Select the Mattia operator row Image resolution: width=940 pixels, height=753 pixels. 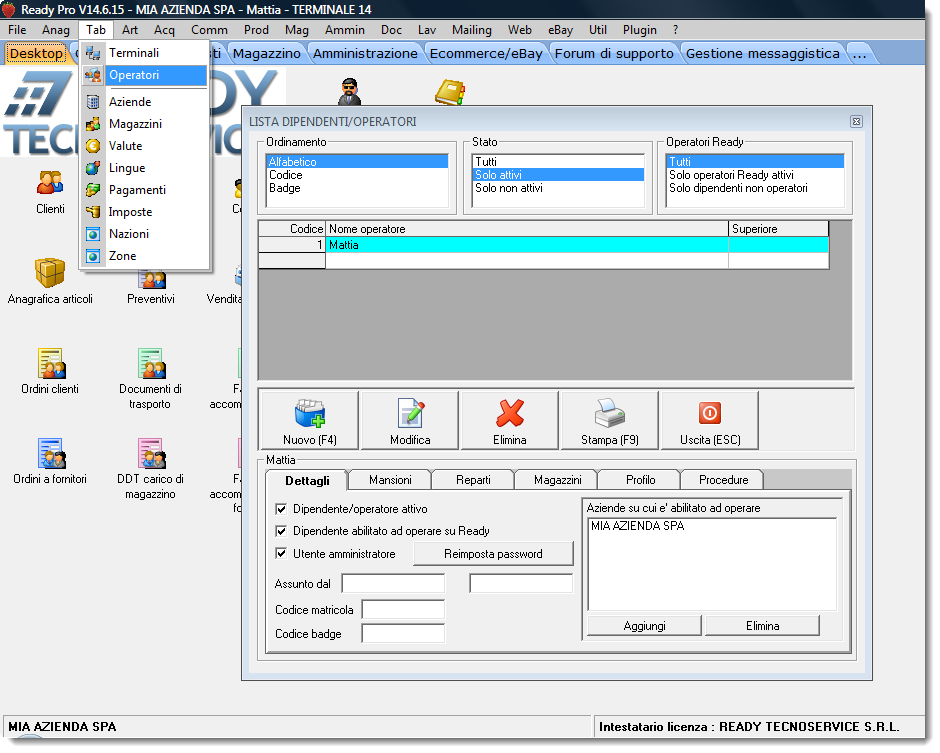pos(544,245)
